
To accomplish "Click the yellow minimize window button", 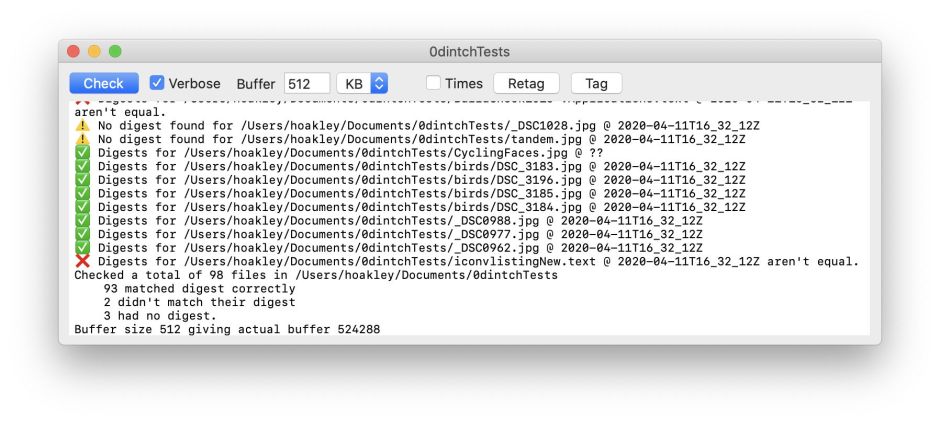I will point(94,51).
